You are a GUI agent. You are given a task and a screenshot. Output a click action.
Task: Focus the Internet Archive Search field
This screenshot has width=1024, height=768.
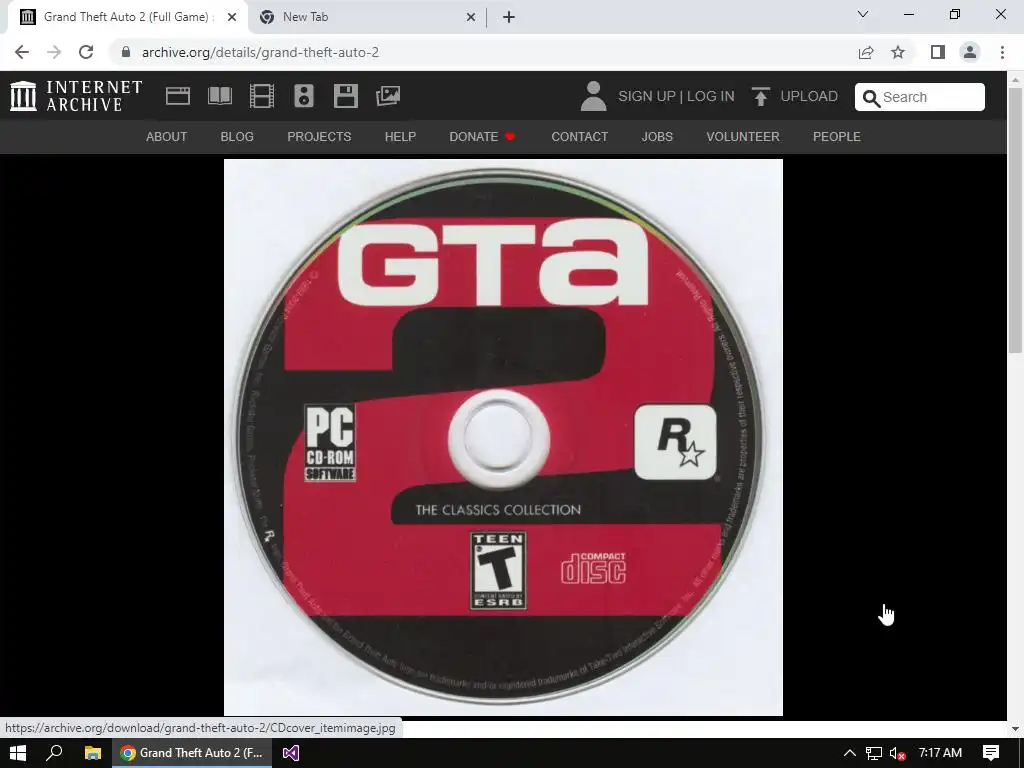[x=920, y=97]
